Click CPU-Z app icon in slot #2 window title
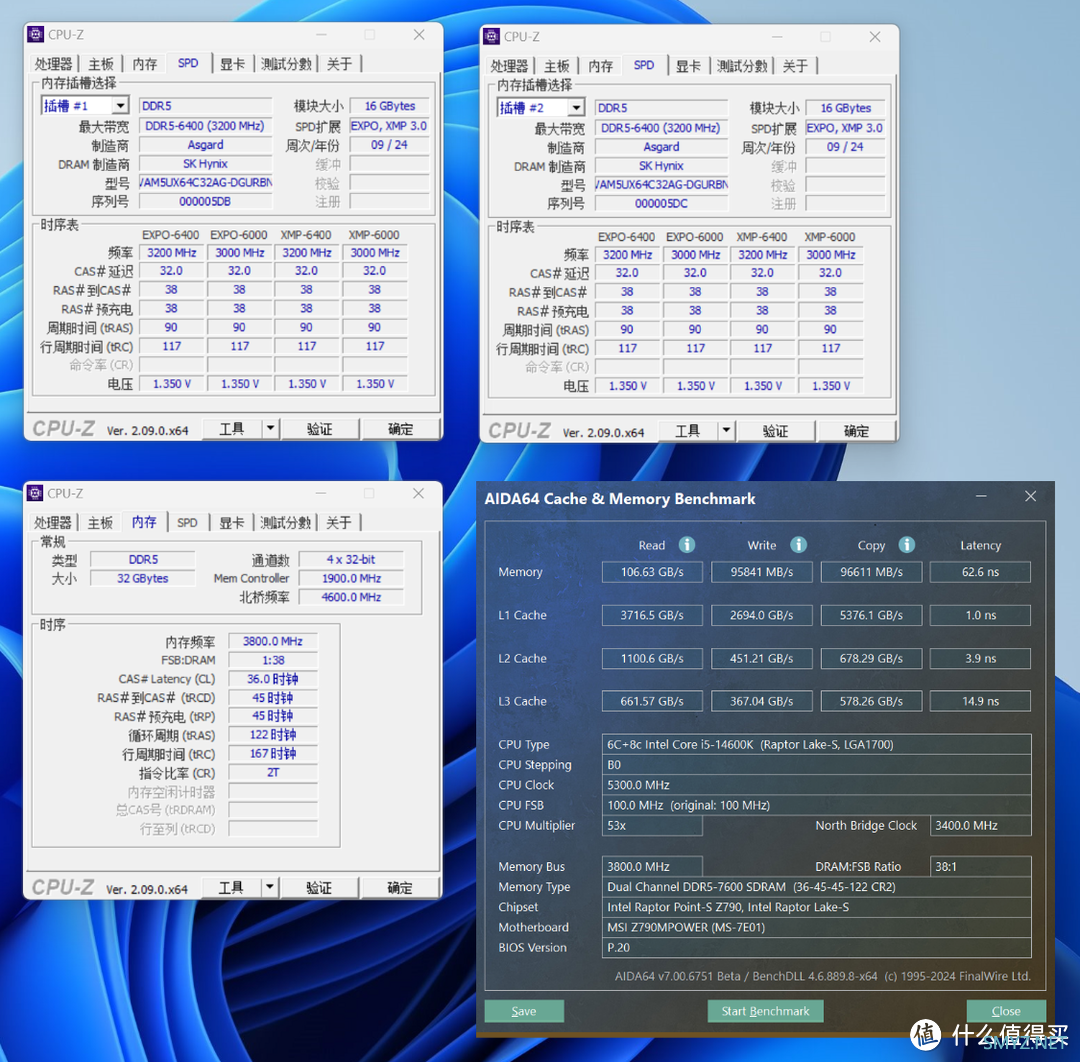The height and width of the screenshot is (1062, 1080). pyautogui.click(x=492, y=37)
